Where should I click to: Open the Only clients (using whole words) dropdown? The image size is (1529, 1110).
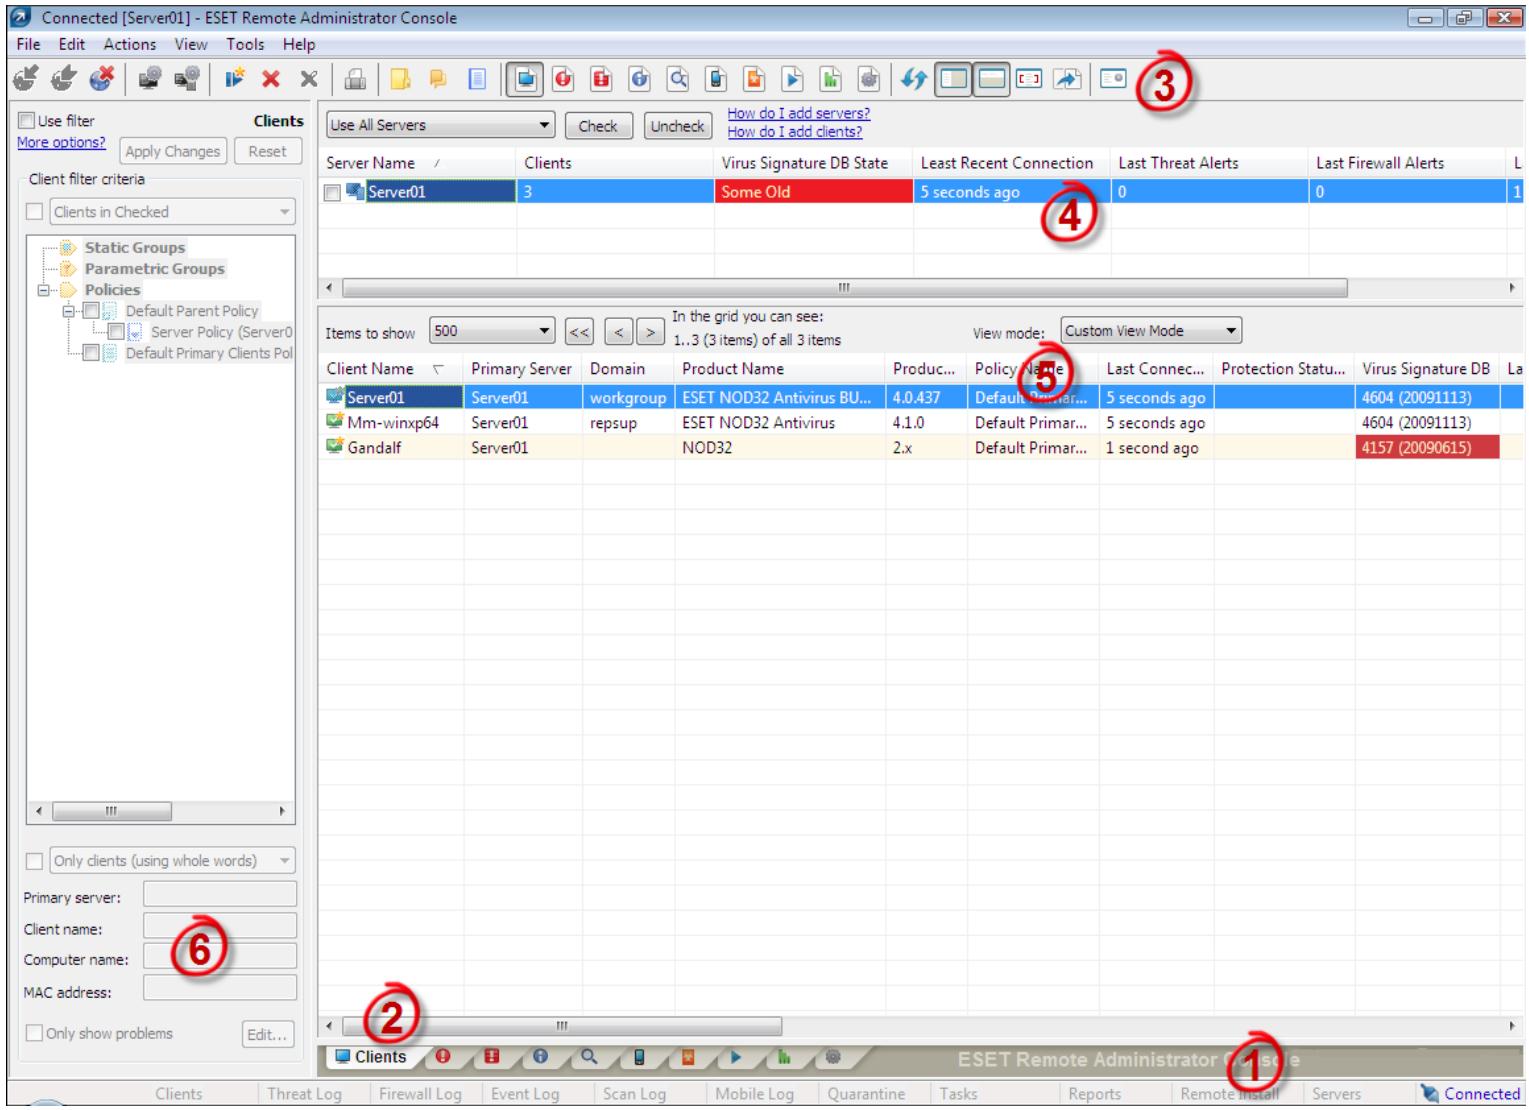click(x=172, y=861)
